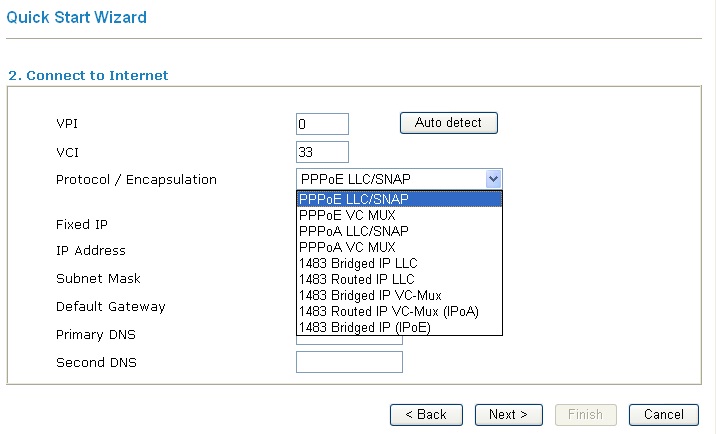Focus the VCI text box
716x434 pixels.
(322, 152)
